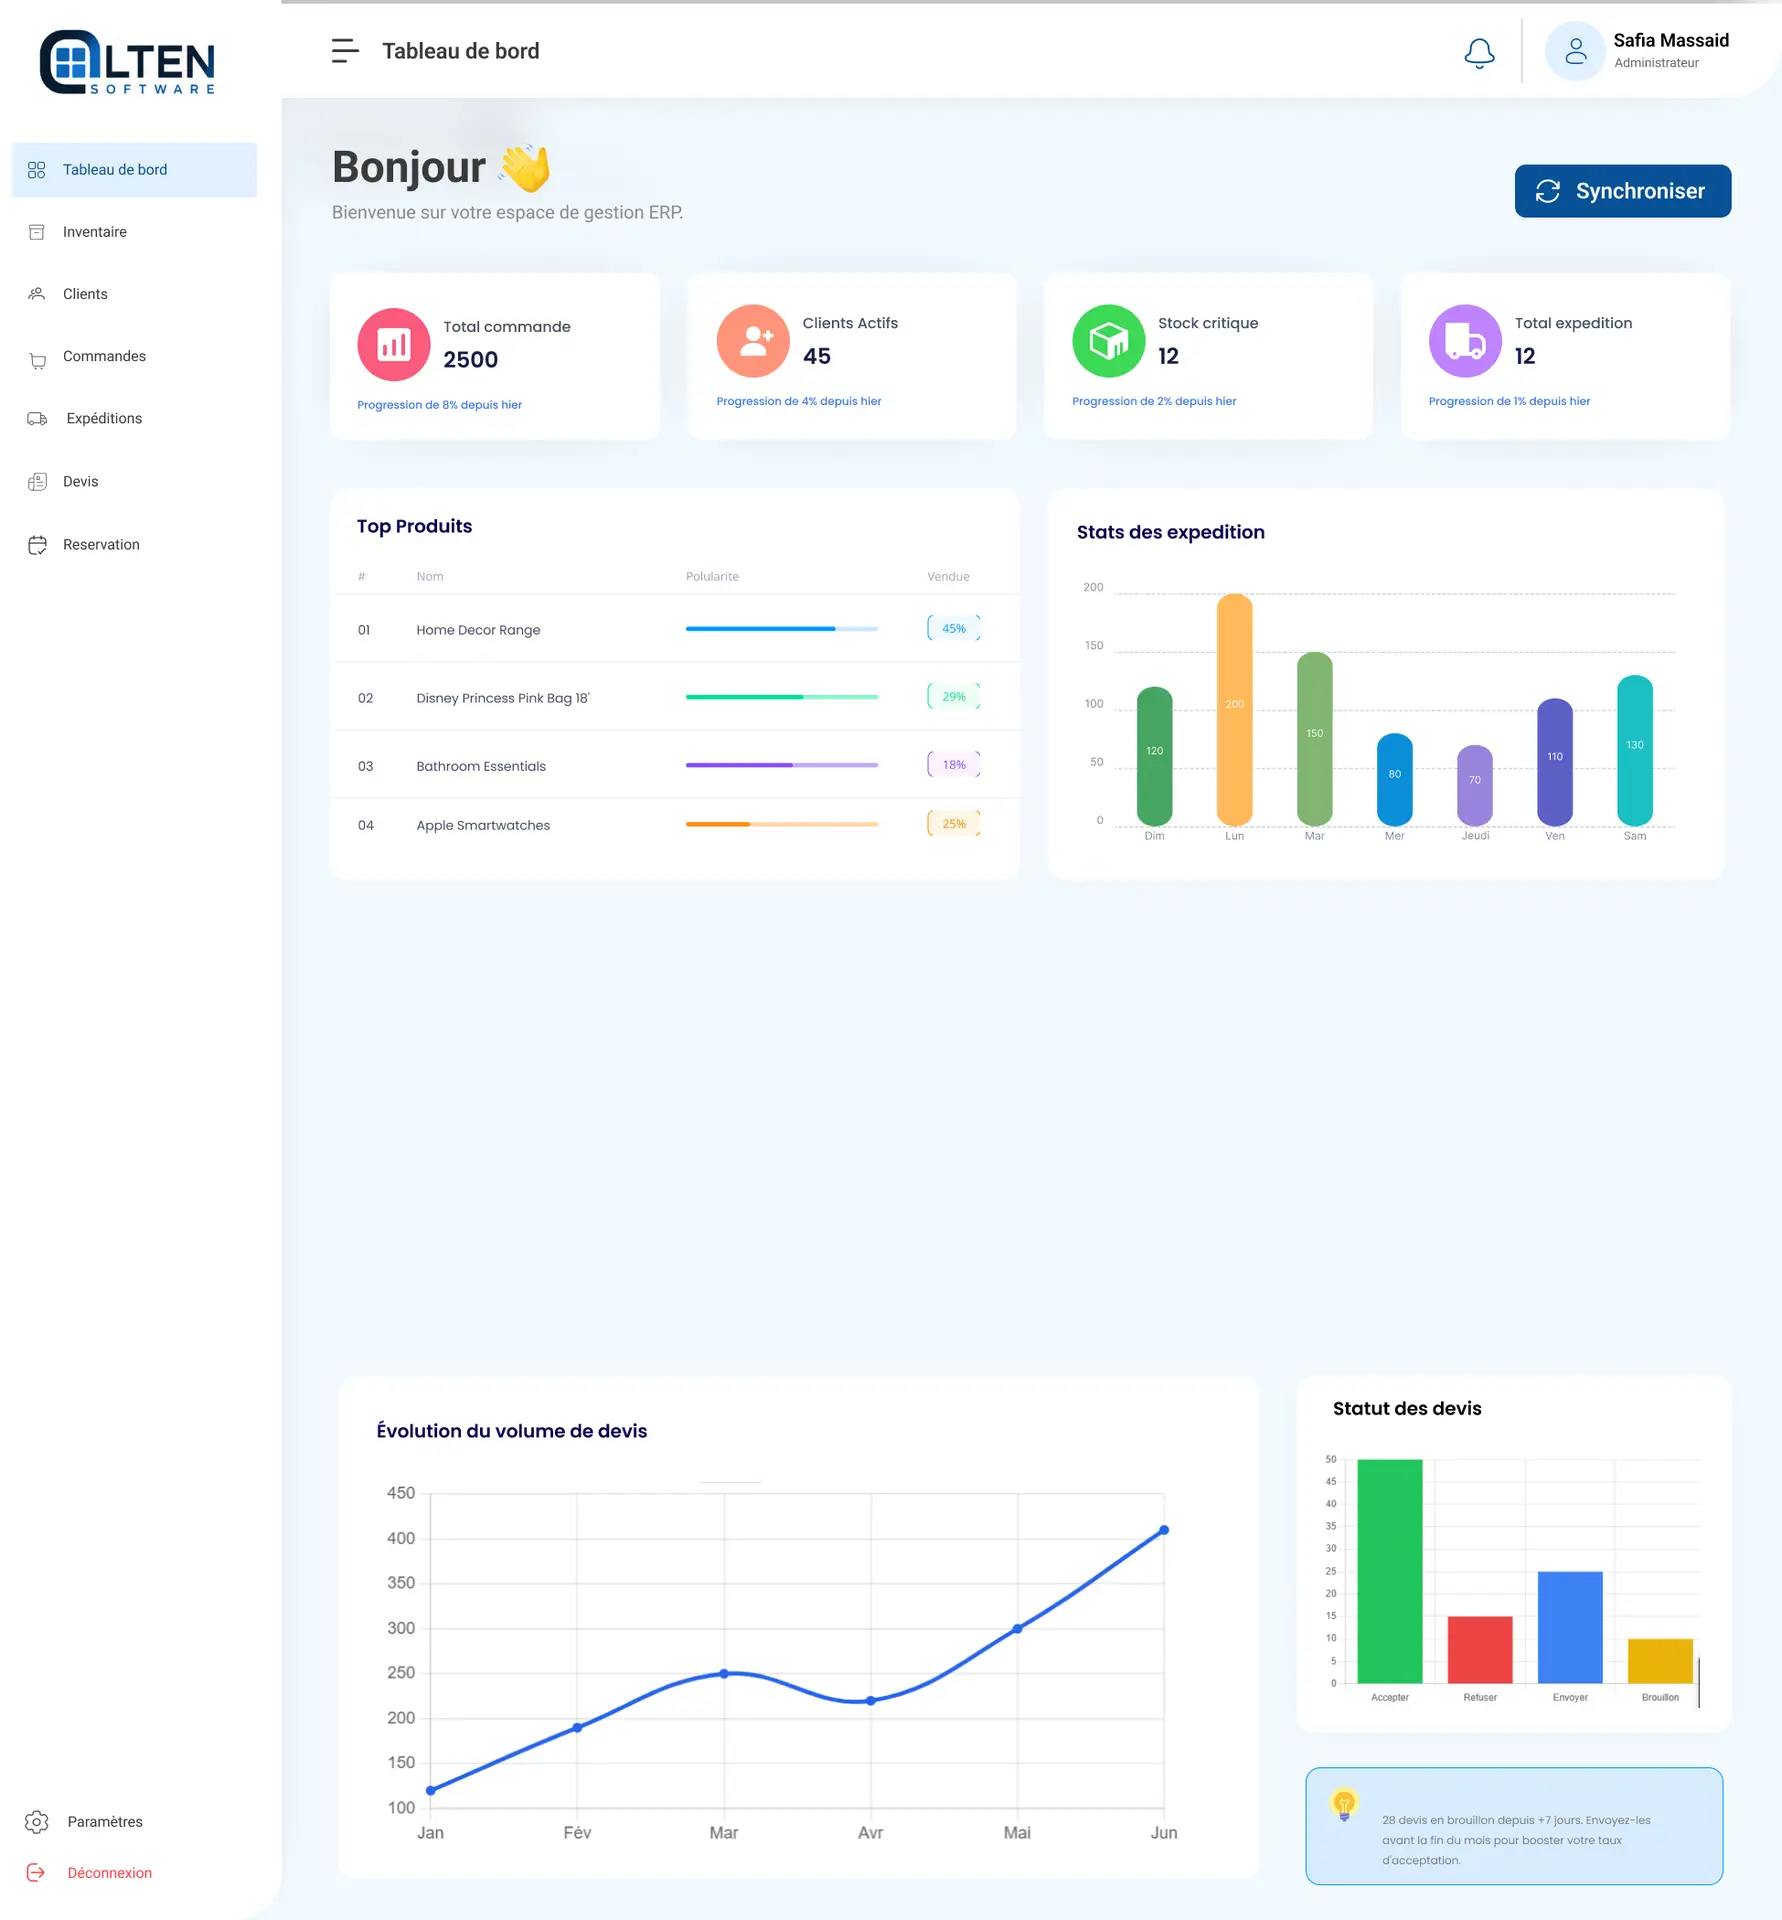Click the 45% sold badge
The width and height of the screenshot is (1782, 1920).
tap(953, 629)
